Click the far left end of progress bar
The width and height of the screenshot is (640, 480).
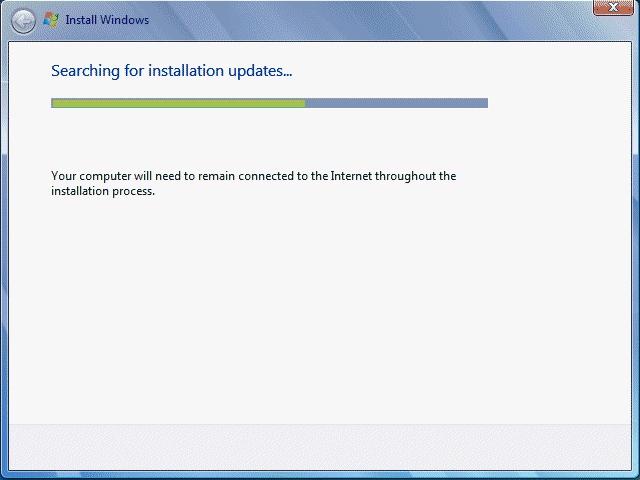click(x=53, y=102)
